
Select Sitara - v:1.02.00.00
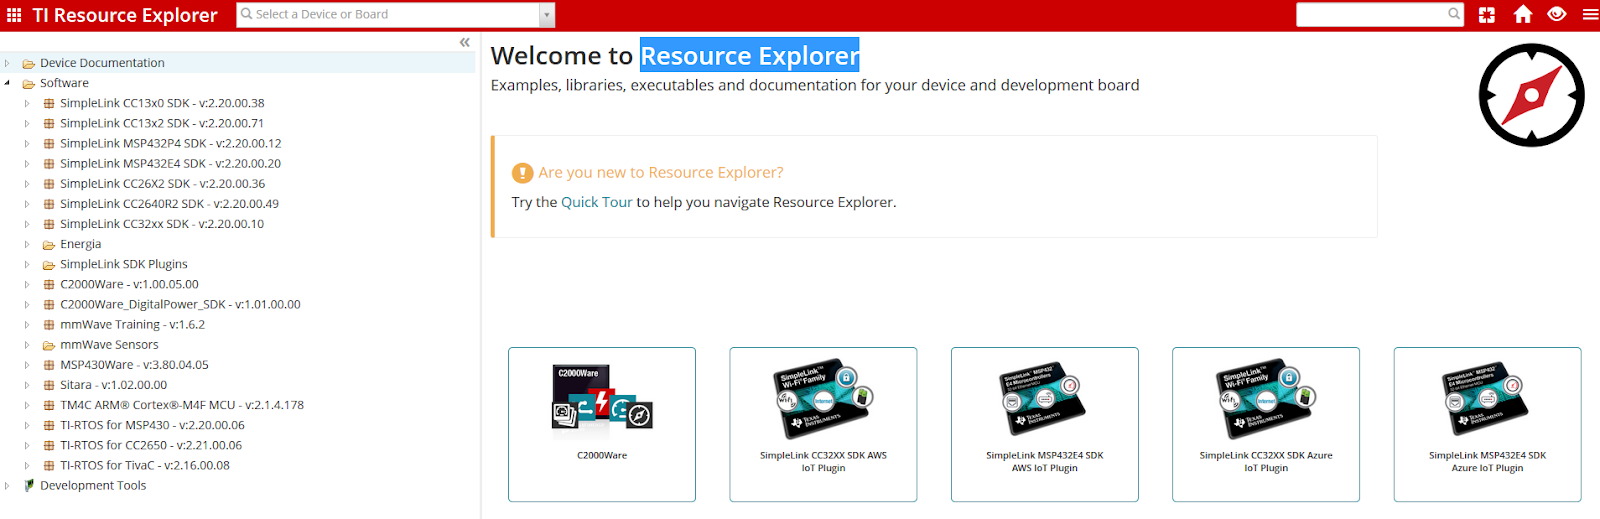pos(113,385)
